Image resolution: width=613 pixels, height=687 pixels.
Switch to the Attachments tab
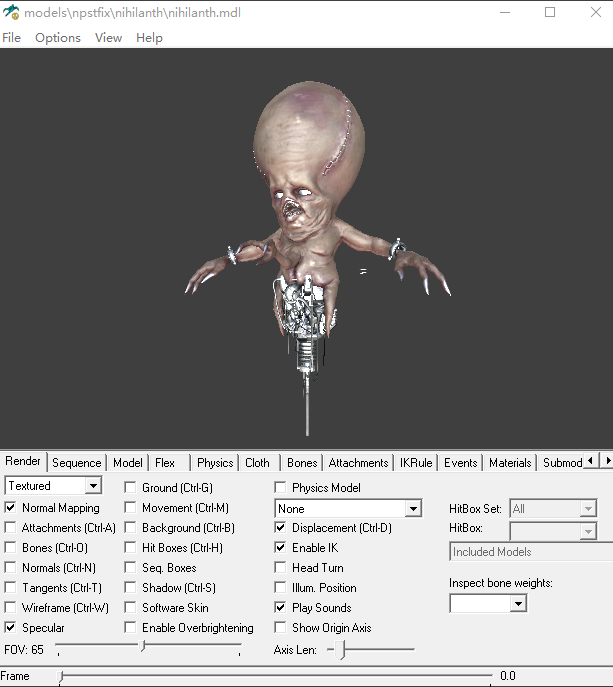pyautogui.click(x=358, y=463)
